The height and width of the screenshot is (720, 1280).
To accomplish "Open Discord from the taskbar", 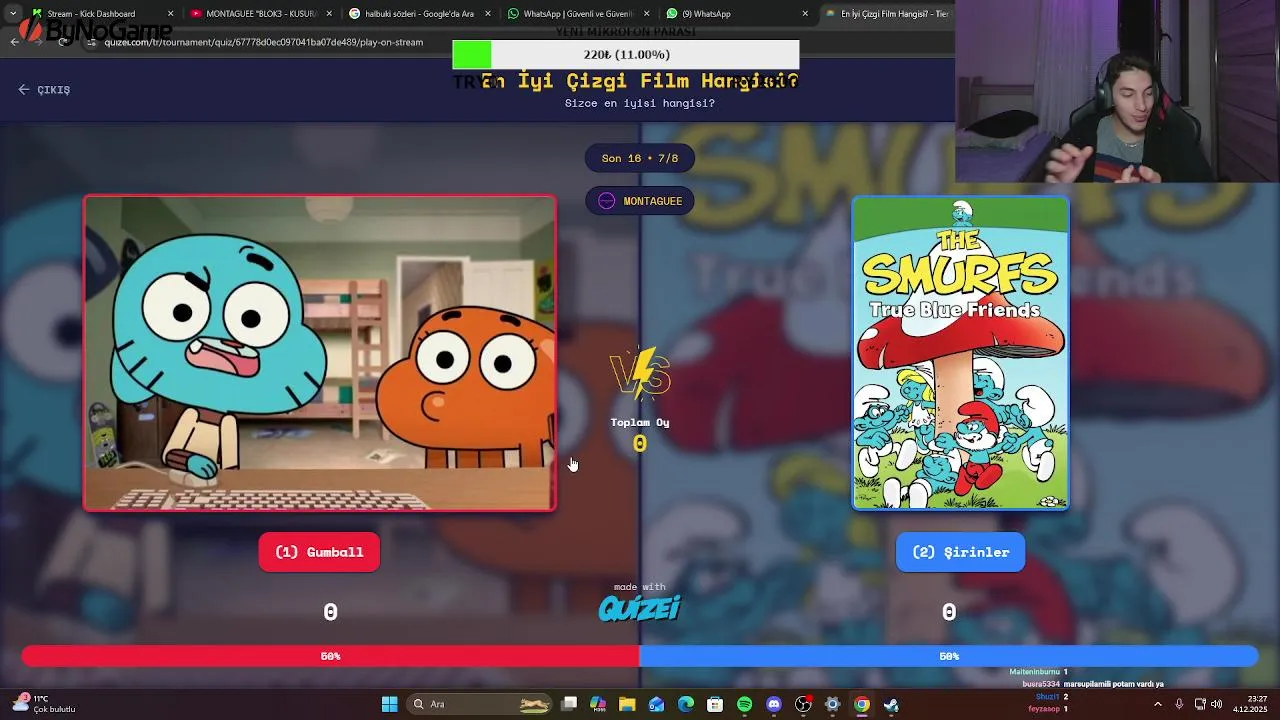I will (x=773, y=704).
